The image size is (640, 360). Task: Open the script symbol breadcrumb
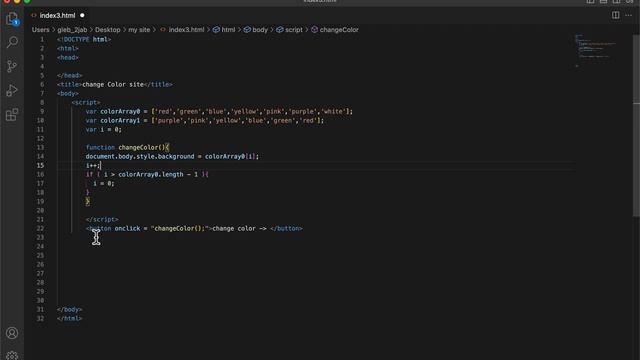point(289,30)
